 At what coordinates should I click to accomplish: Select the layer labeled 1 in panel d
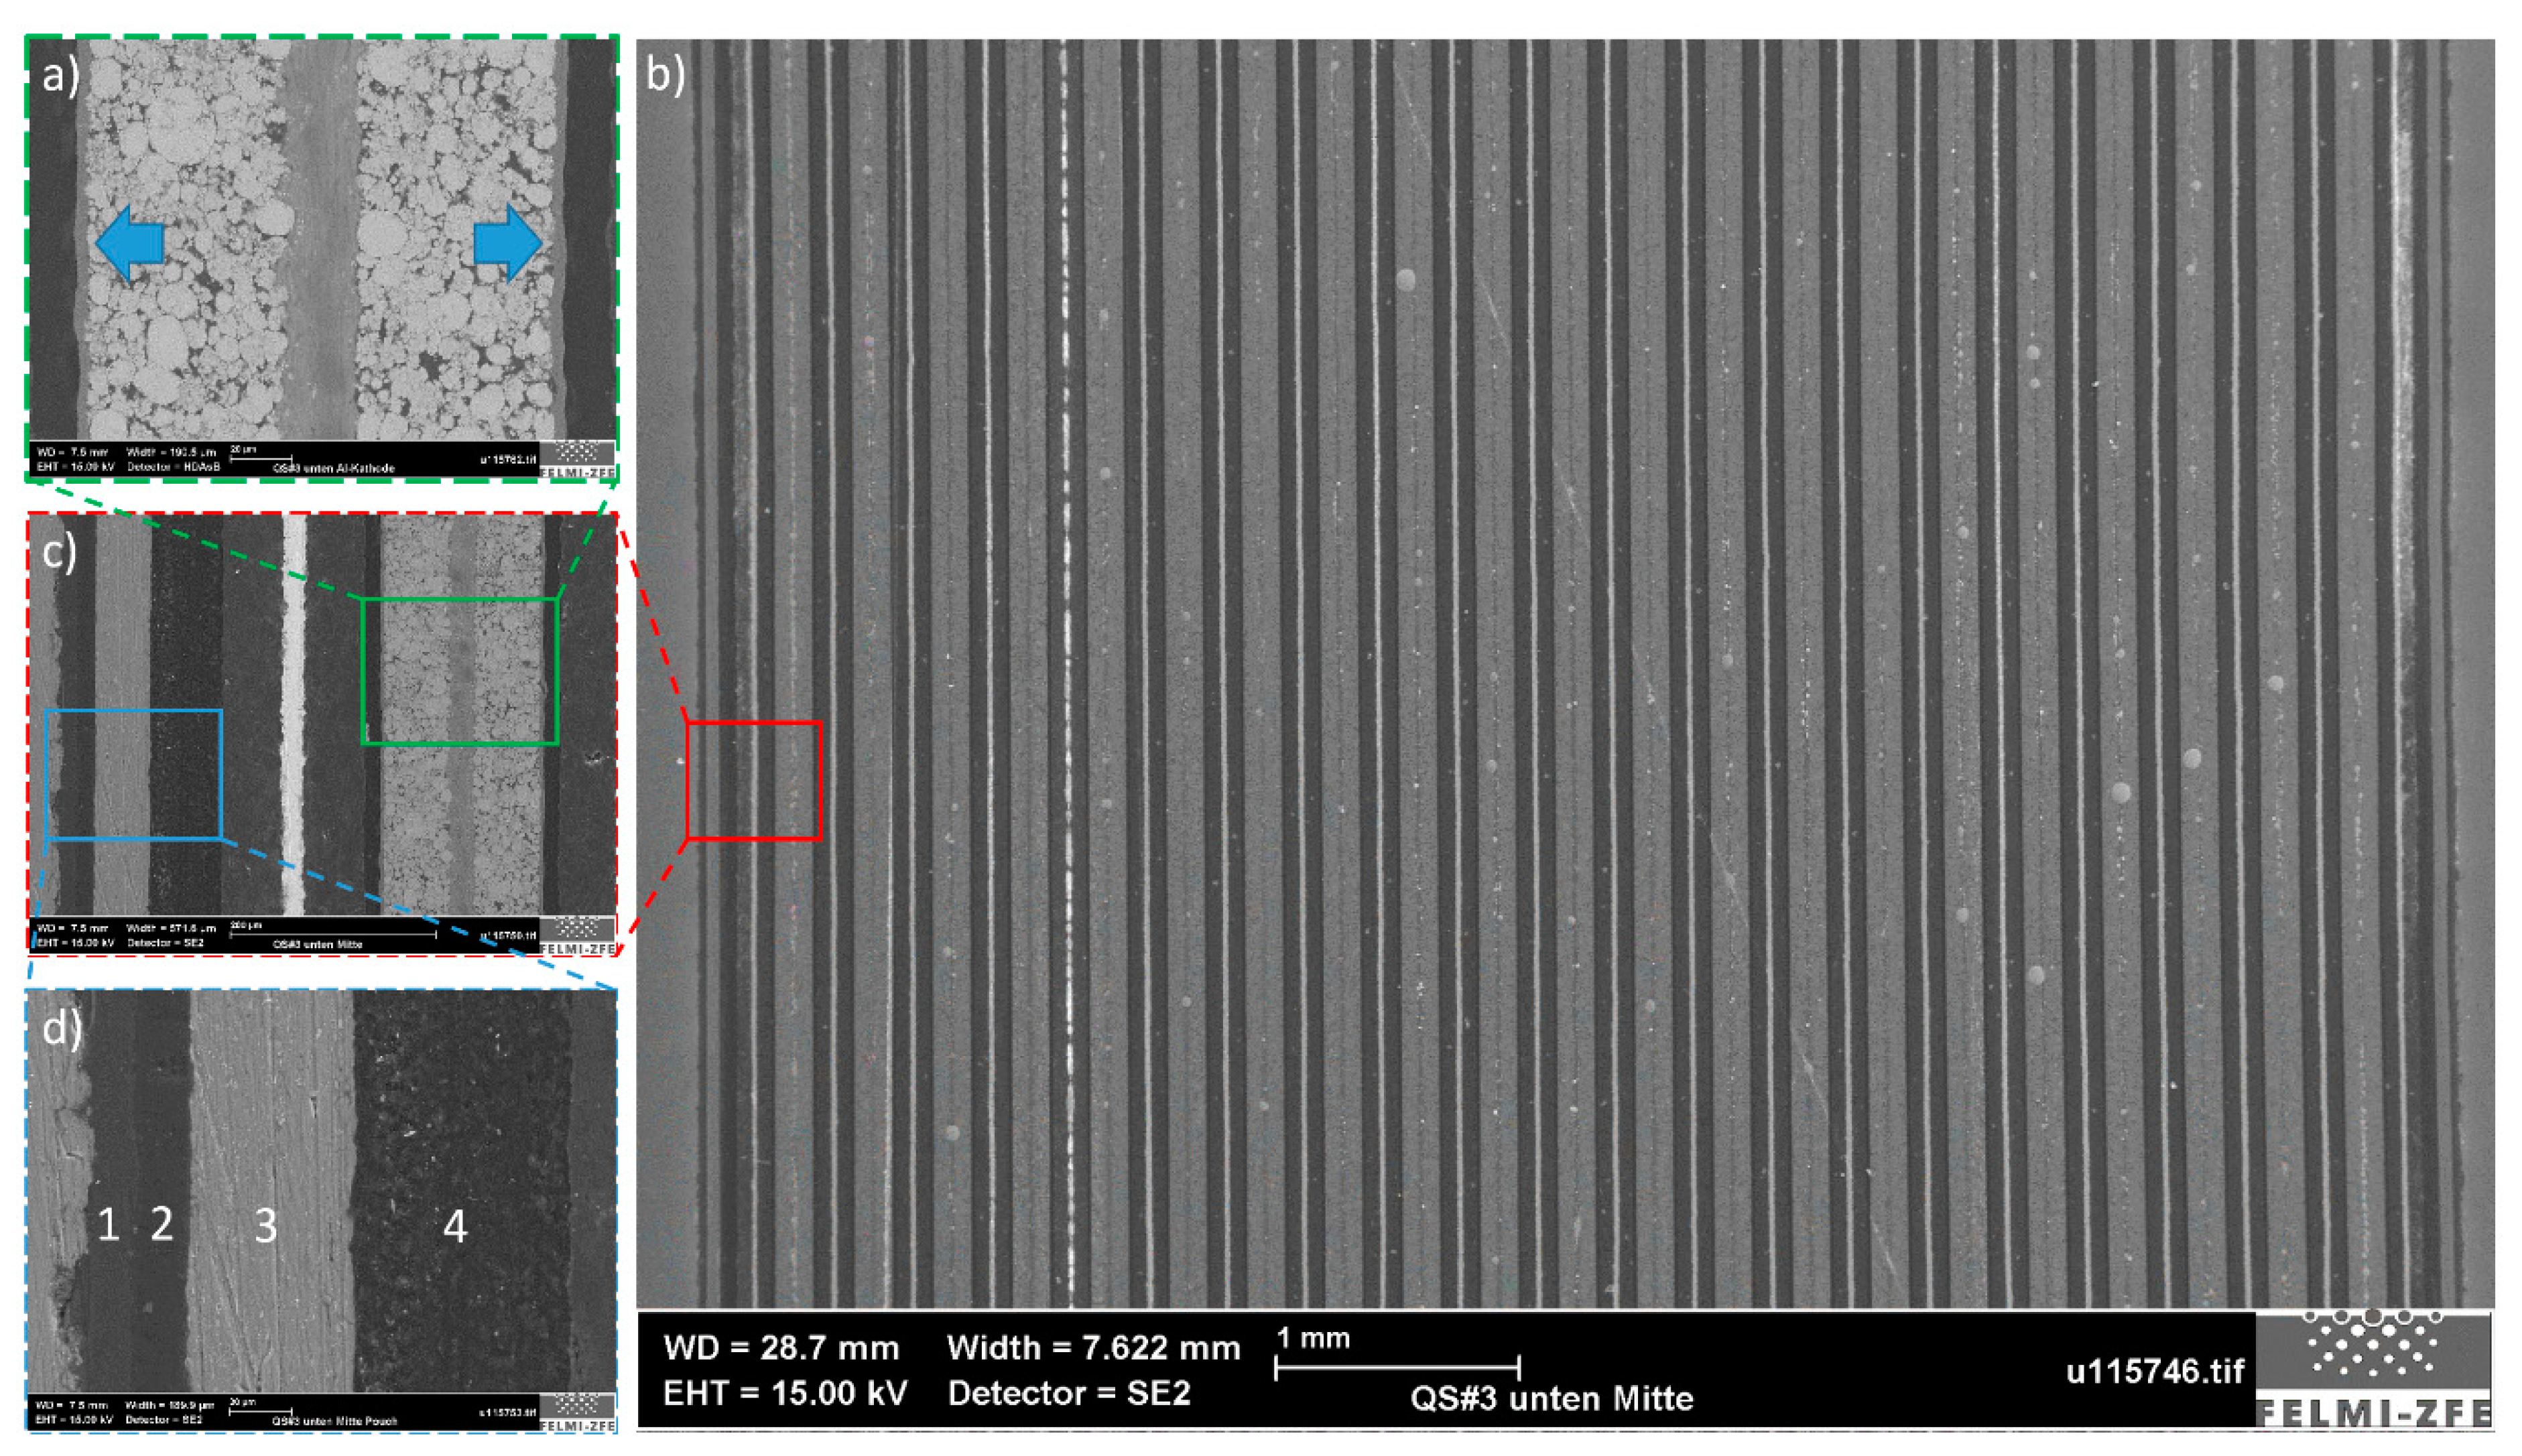(x=108, y=1225)
